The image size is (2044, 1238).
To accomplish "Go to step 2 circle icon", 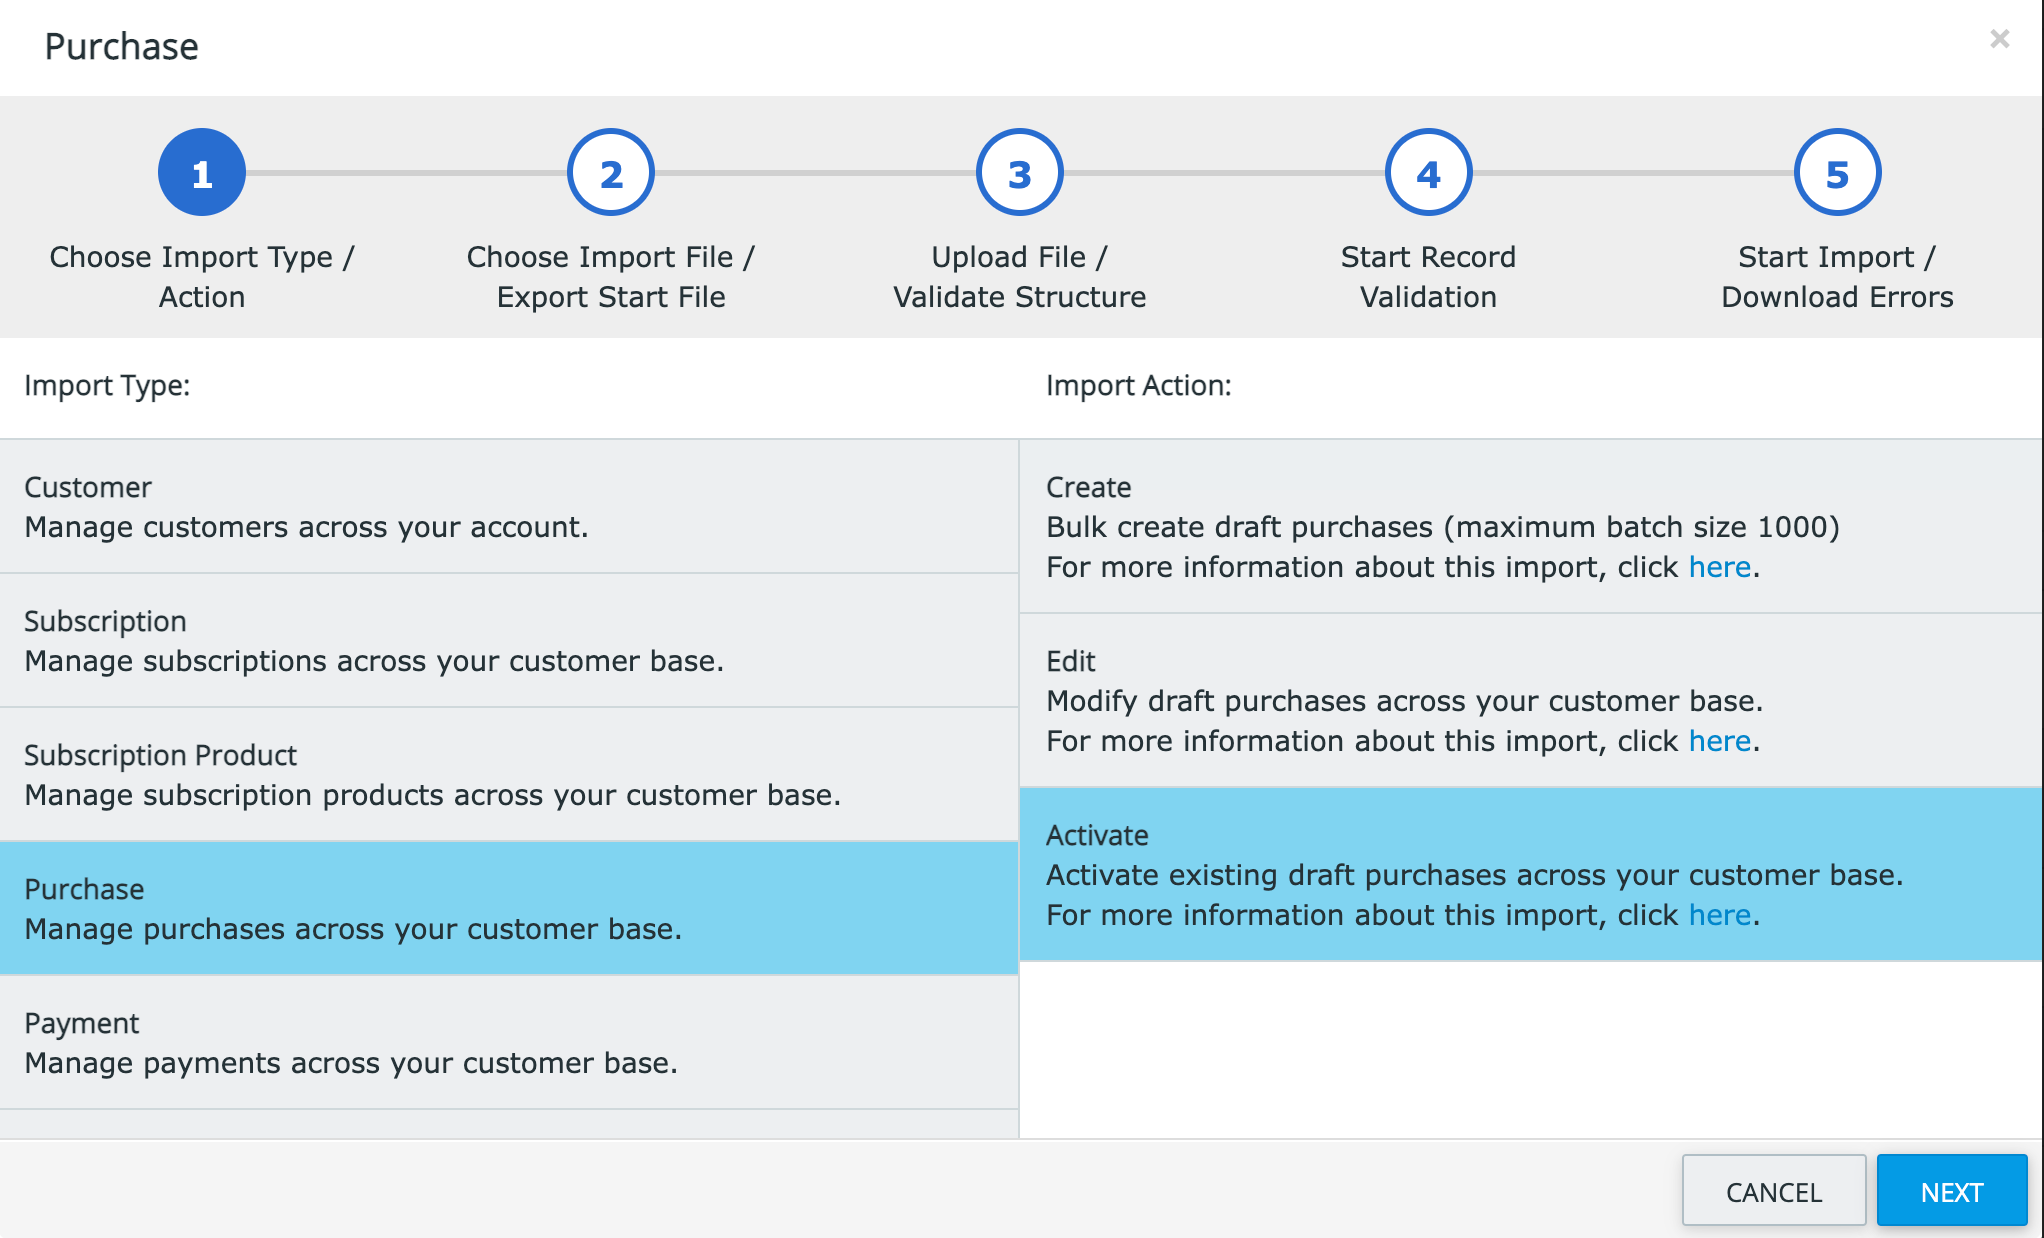I will [611, 173].
